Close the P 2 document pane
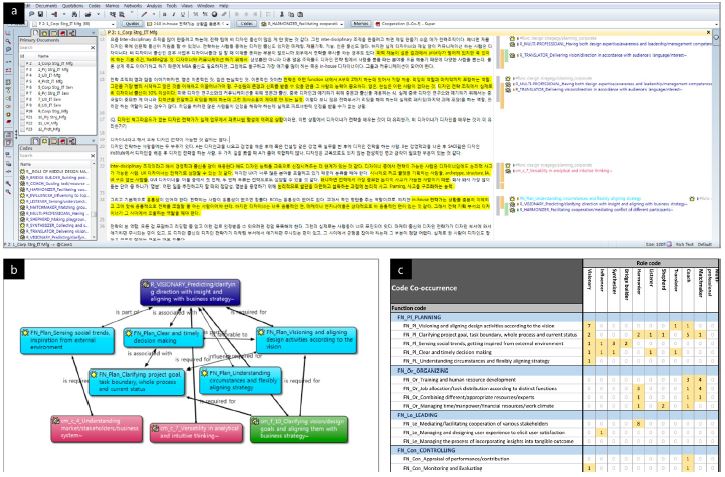Image resolution: width=725 pixels, height=477 pixels. coord(708,33)
